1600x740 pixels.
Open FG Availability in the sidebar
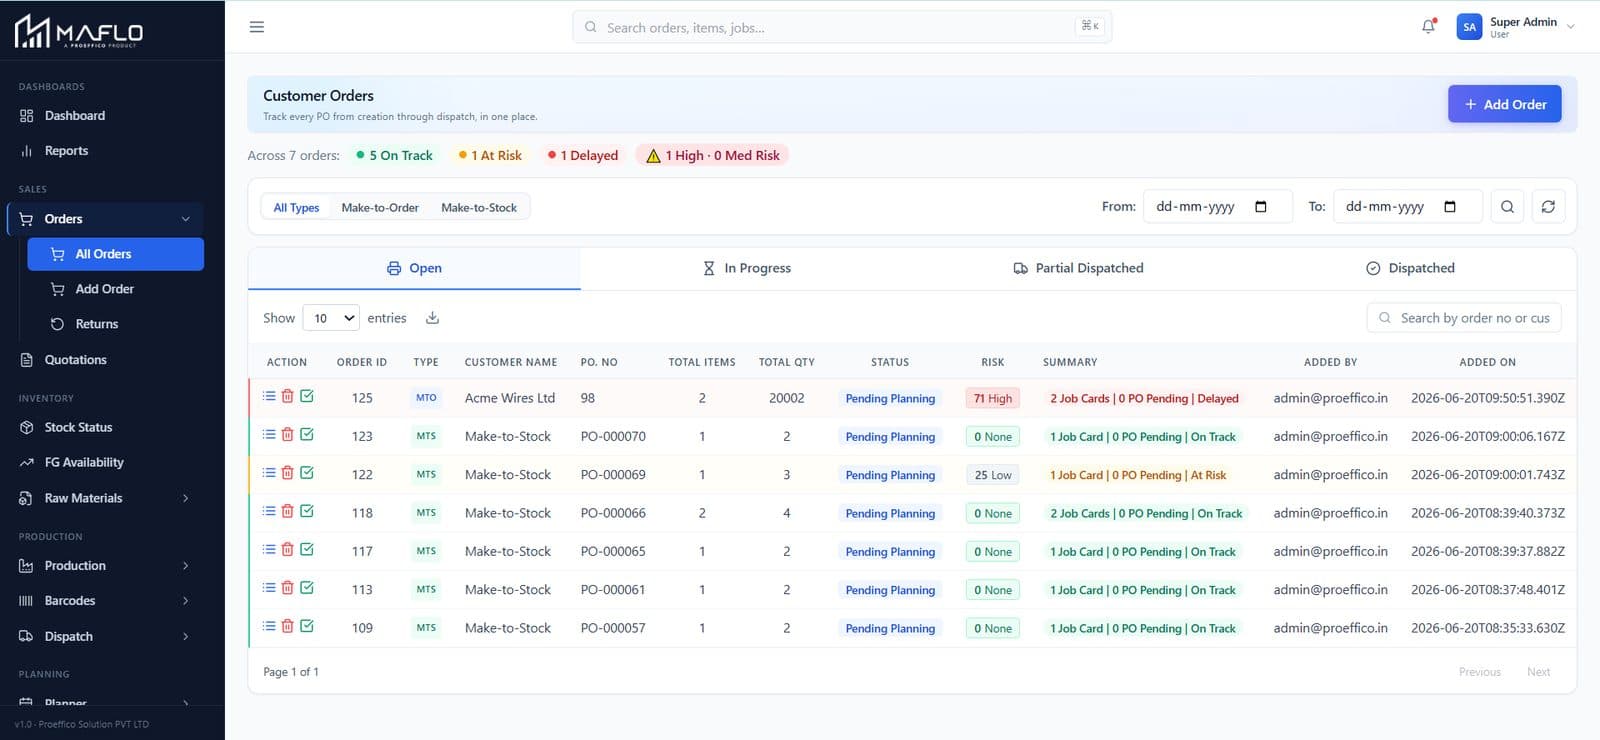click(x=105, y=462)
